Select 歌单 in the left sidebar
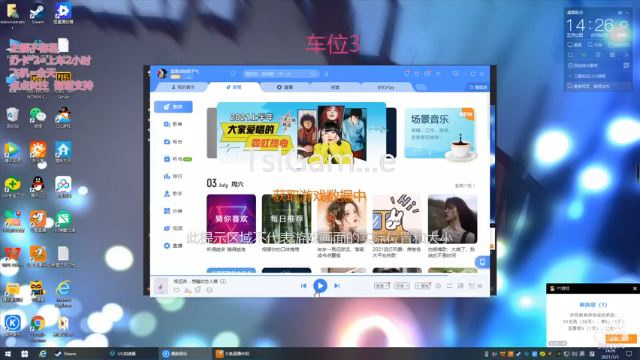Screen dimensions: 640x360 click(173, 124)
